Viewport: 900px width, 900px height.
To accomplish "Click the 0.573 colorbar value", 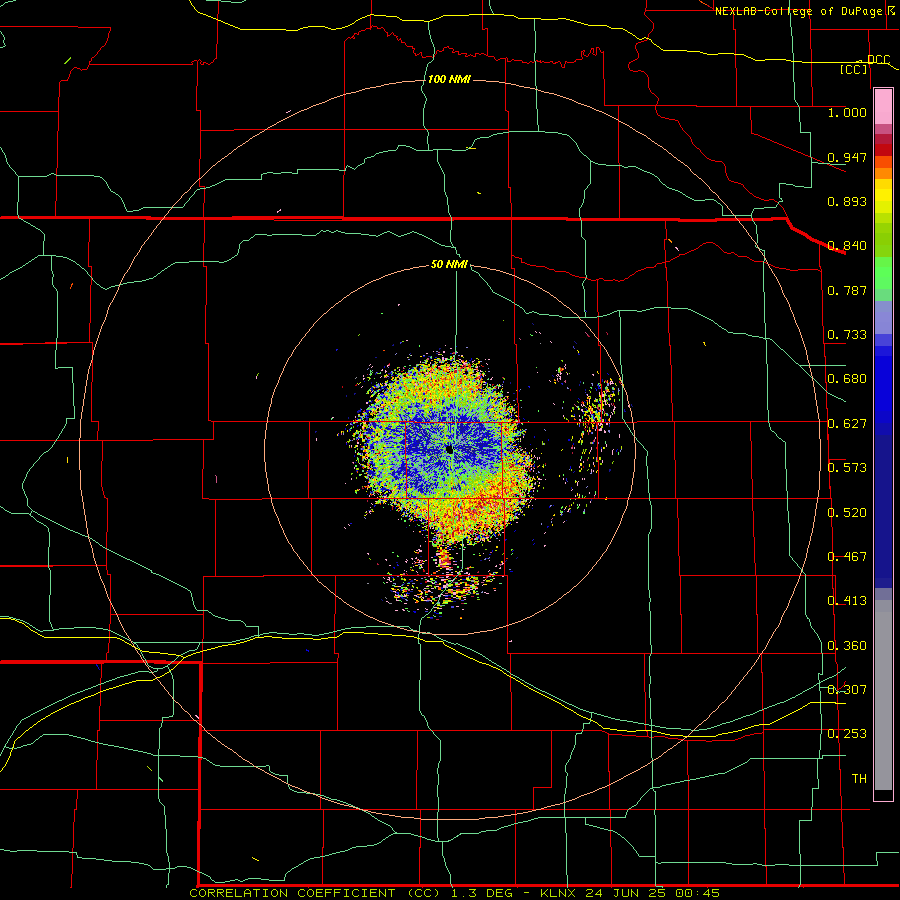I will click(x=847, y=468).
